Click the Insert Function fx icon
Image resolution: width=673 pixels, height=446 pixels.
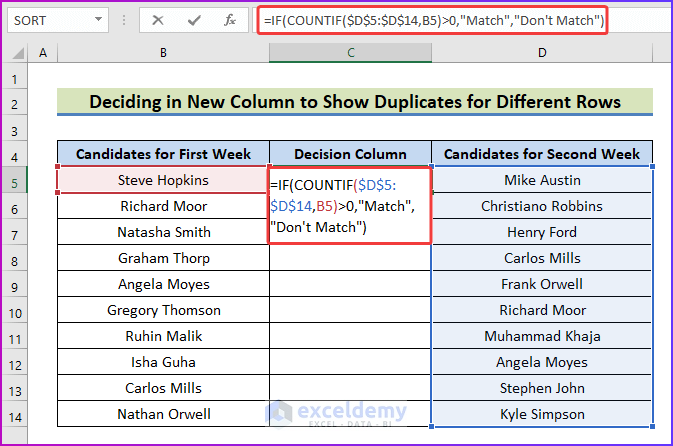(230, 19)
